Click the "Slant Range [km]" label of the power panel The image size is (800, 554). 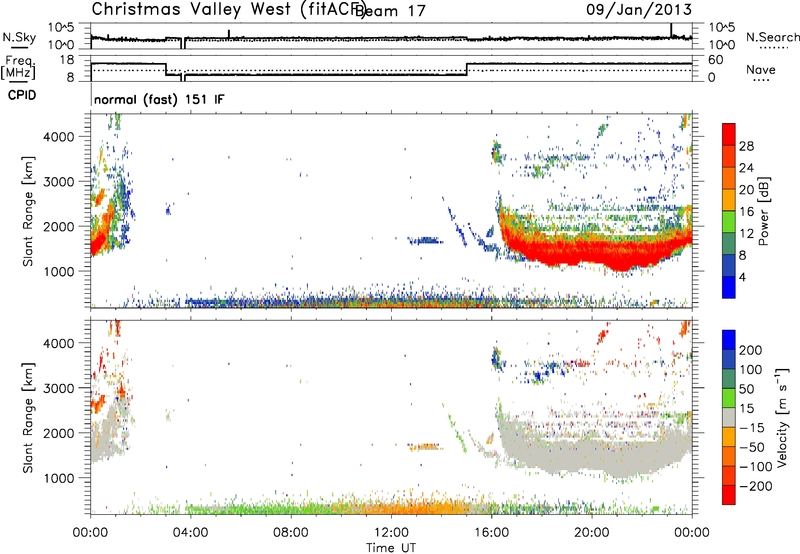click(28, 211)
